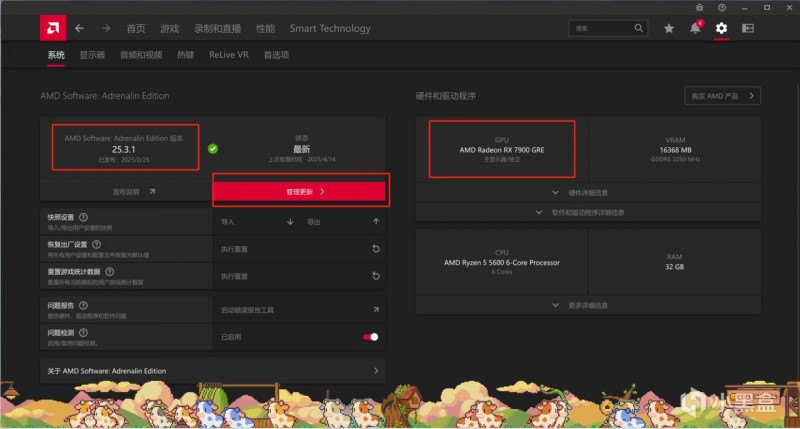Viewport: 800px width, 429px height.
Task: Switch to the 首选项 sub-tab
Action: pos(277,55)
